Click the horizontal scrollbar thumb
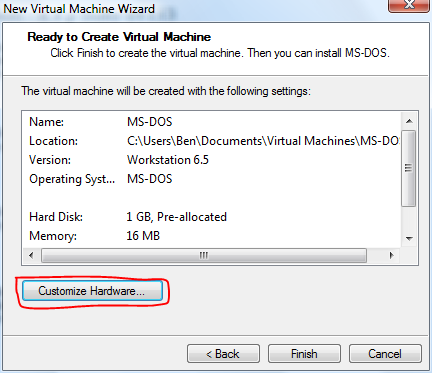Screen dimensions: 432x373 click(x=204, y=256)
